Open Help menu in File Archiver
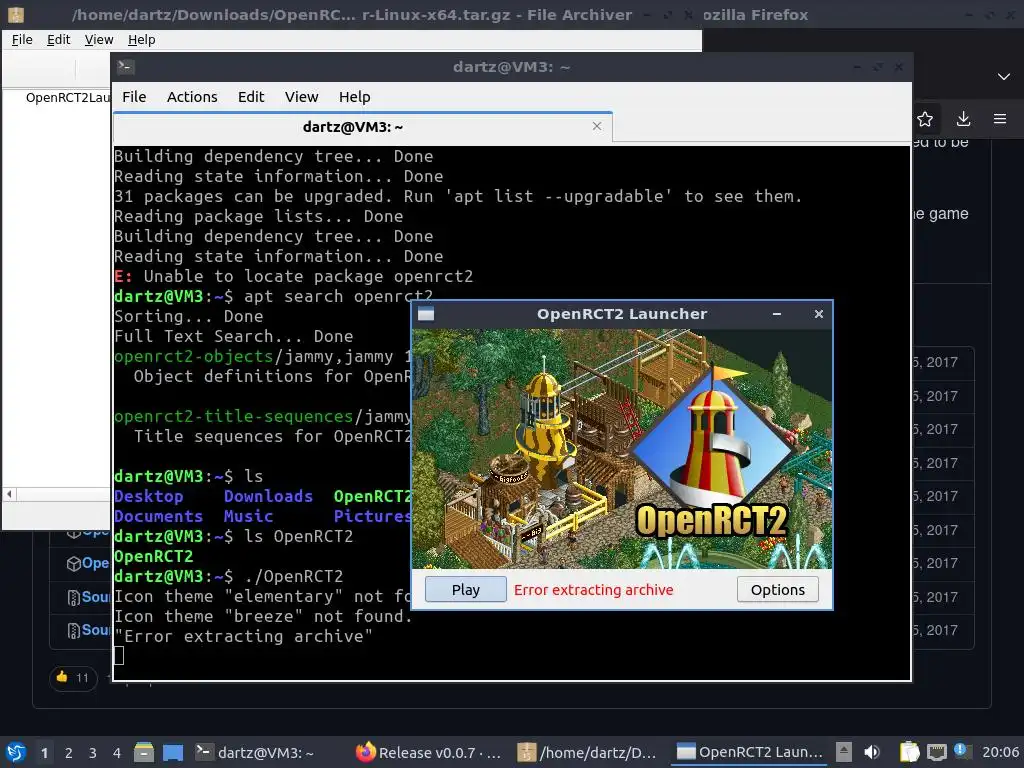This screenshot has width=1024, height=768. pyautogui.click(x=142, y=40)
